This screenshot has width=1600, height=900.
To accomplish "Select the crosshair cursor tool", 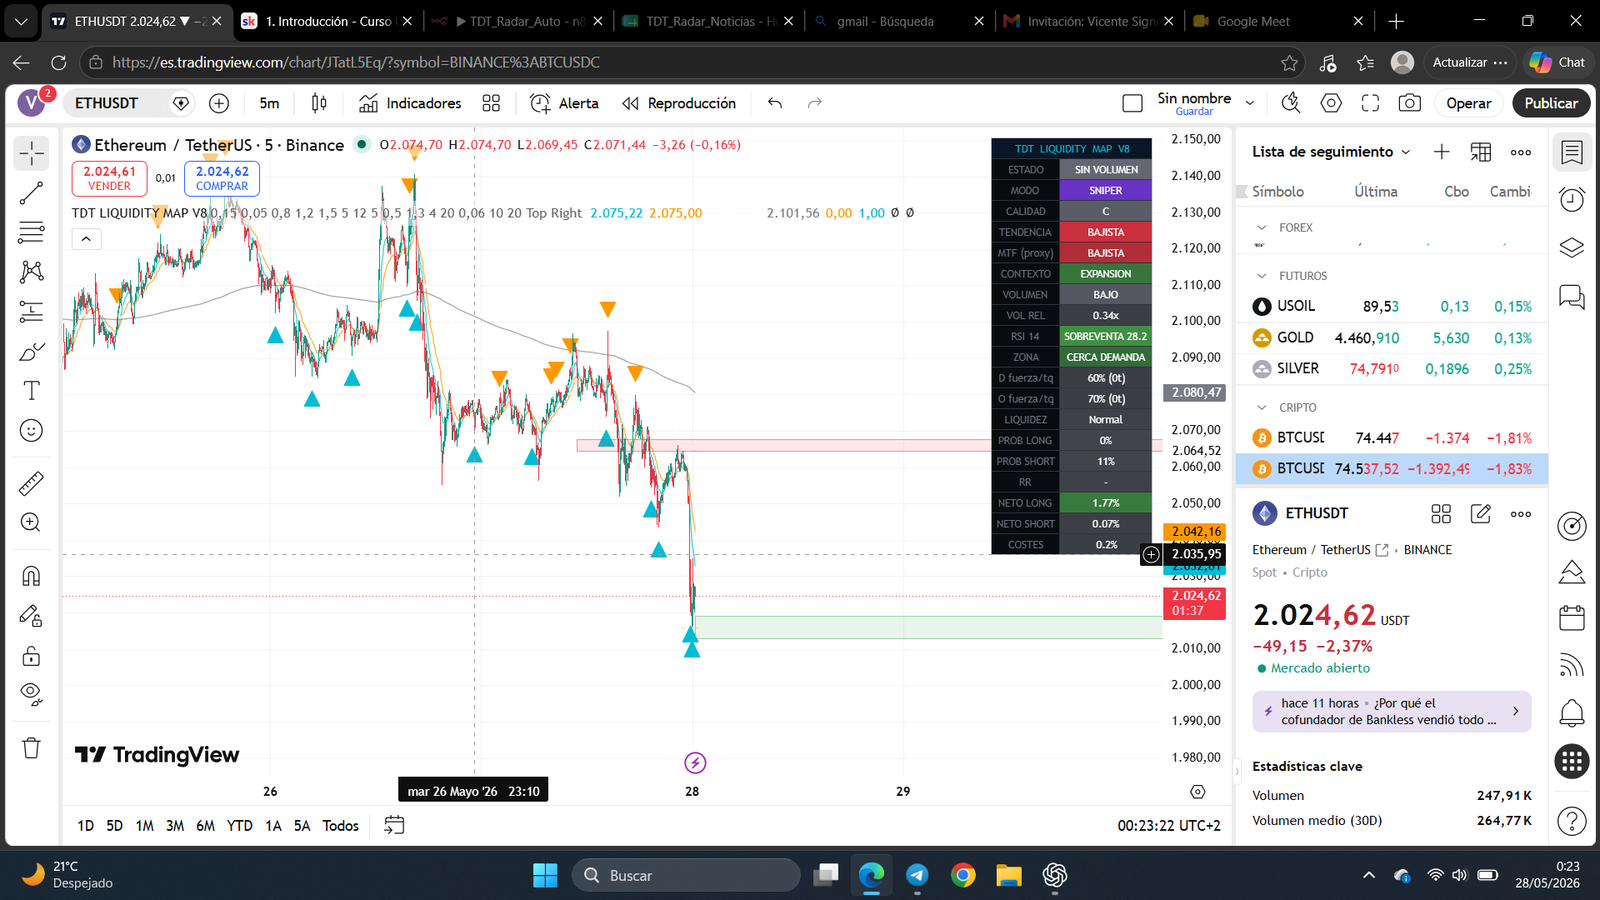I will coord(32,153).
